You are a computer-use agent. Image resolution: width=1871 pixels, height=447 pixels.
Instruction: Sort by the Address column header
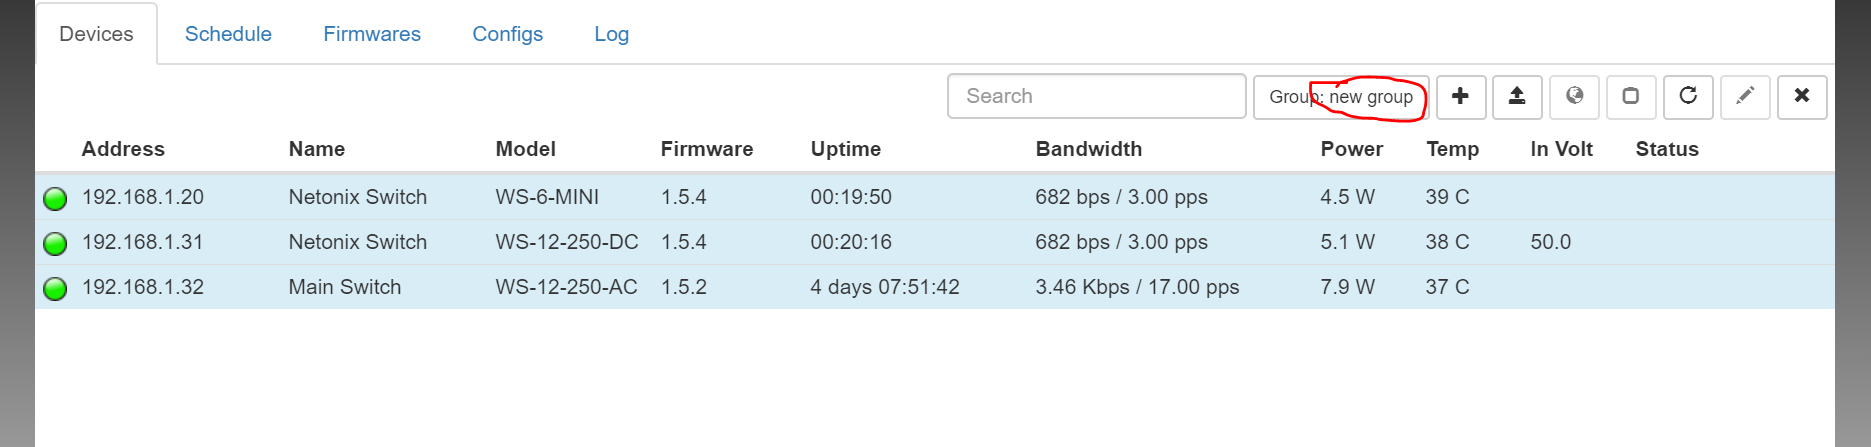tap(123, 149)
